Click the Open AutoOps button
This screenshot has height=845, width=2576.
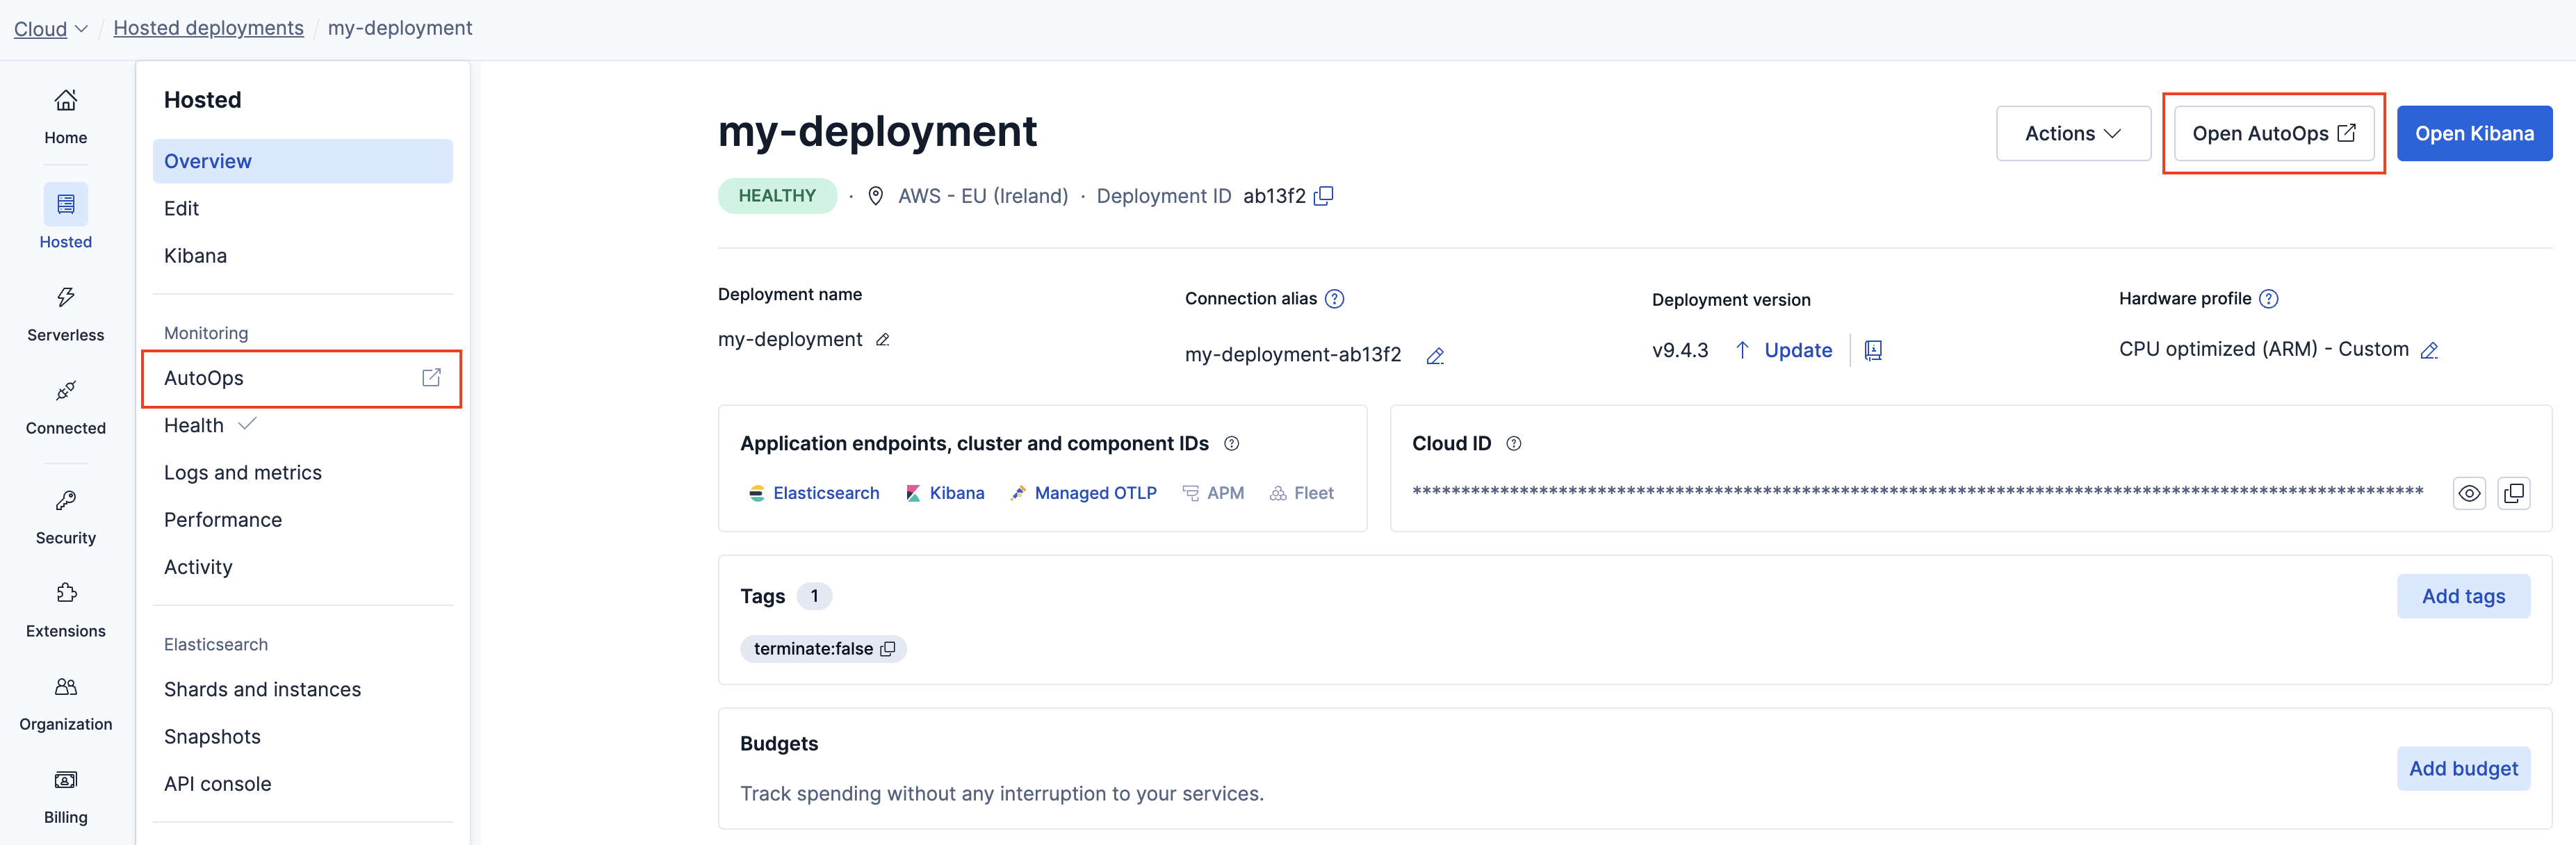[2273, 133]
